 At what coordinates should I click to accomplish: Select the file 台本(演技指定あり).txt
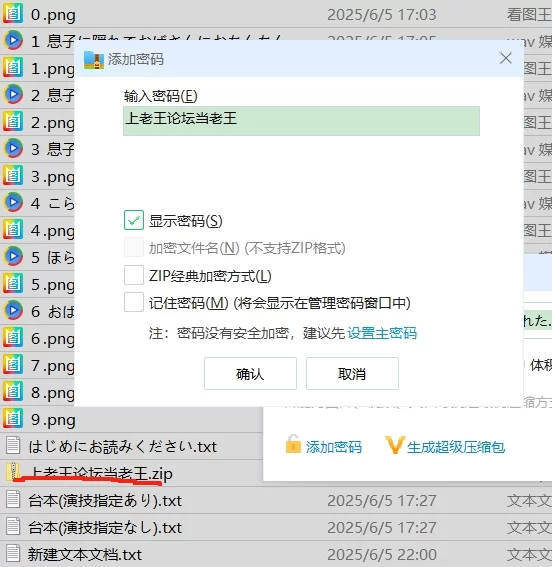click(x=105, y=501)
